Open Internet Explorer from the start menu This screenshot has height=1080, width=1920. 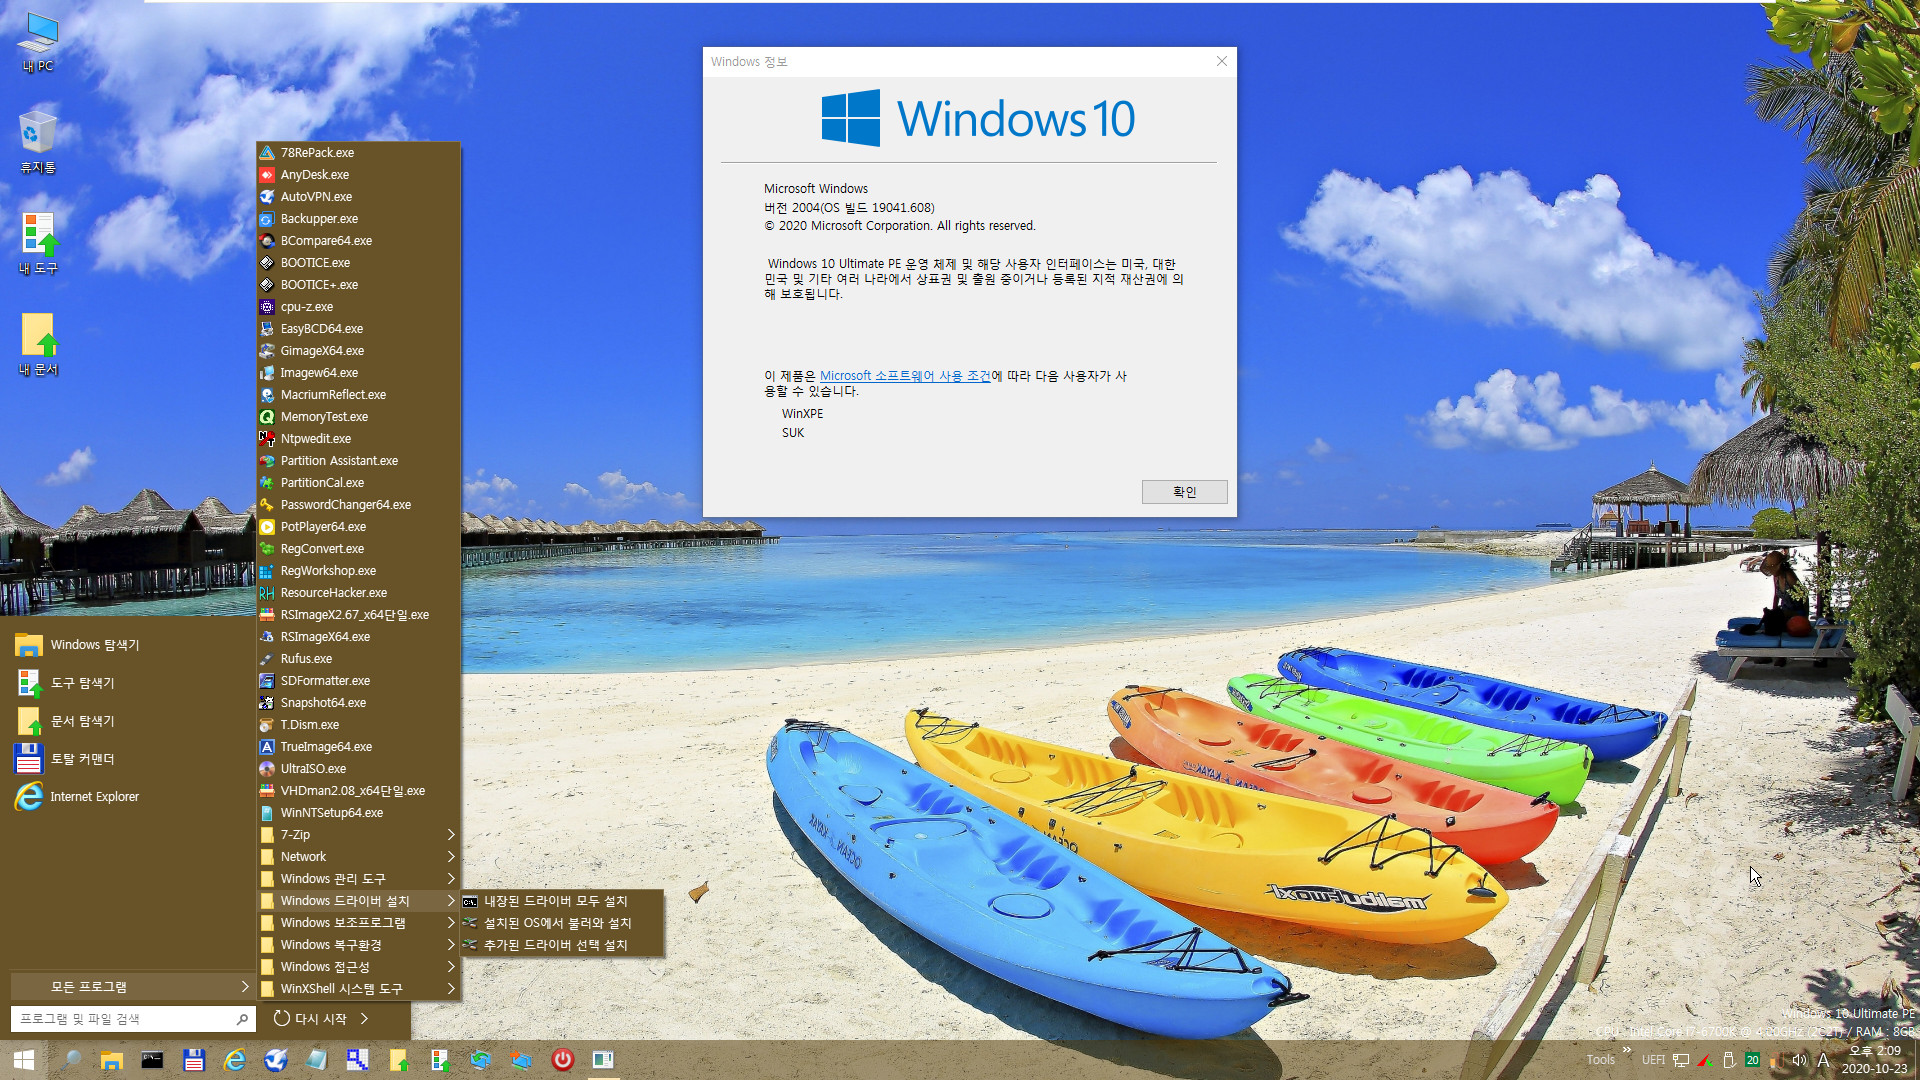click(x=128, y=797)
